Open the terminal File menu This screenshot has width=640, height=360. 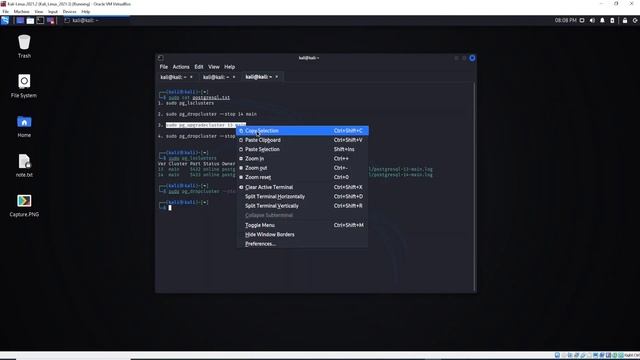coord(164,67)
